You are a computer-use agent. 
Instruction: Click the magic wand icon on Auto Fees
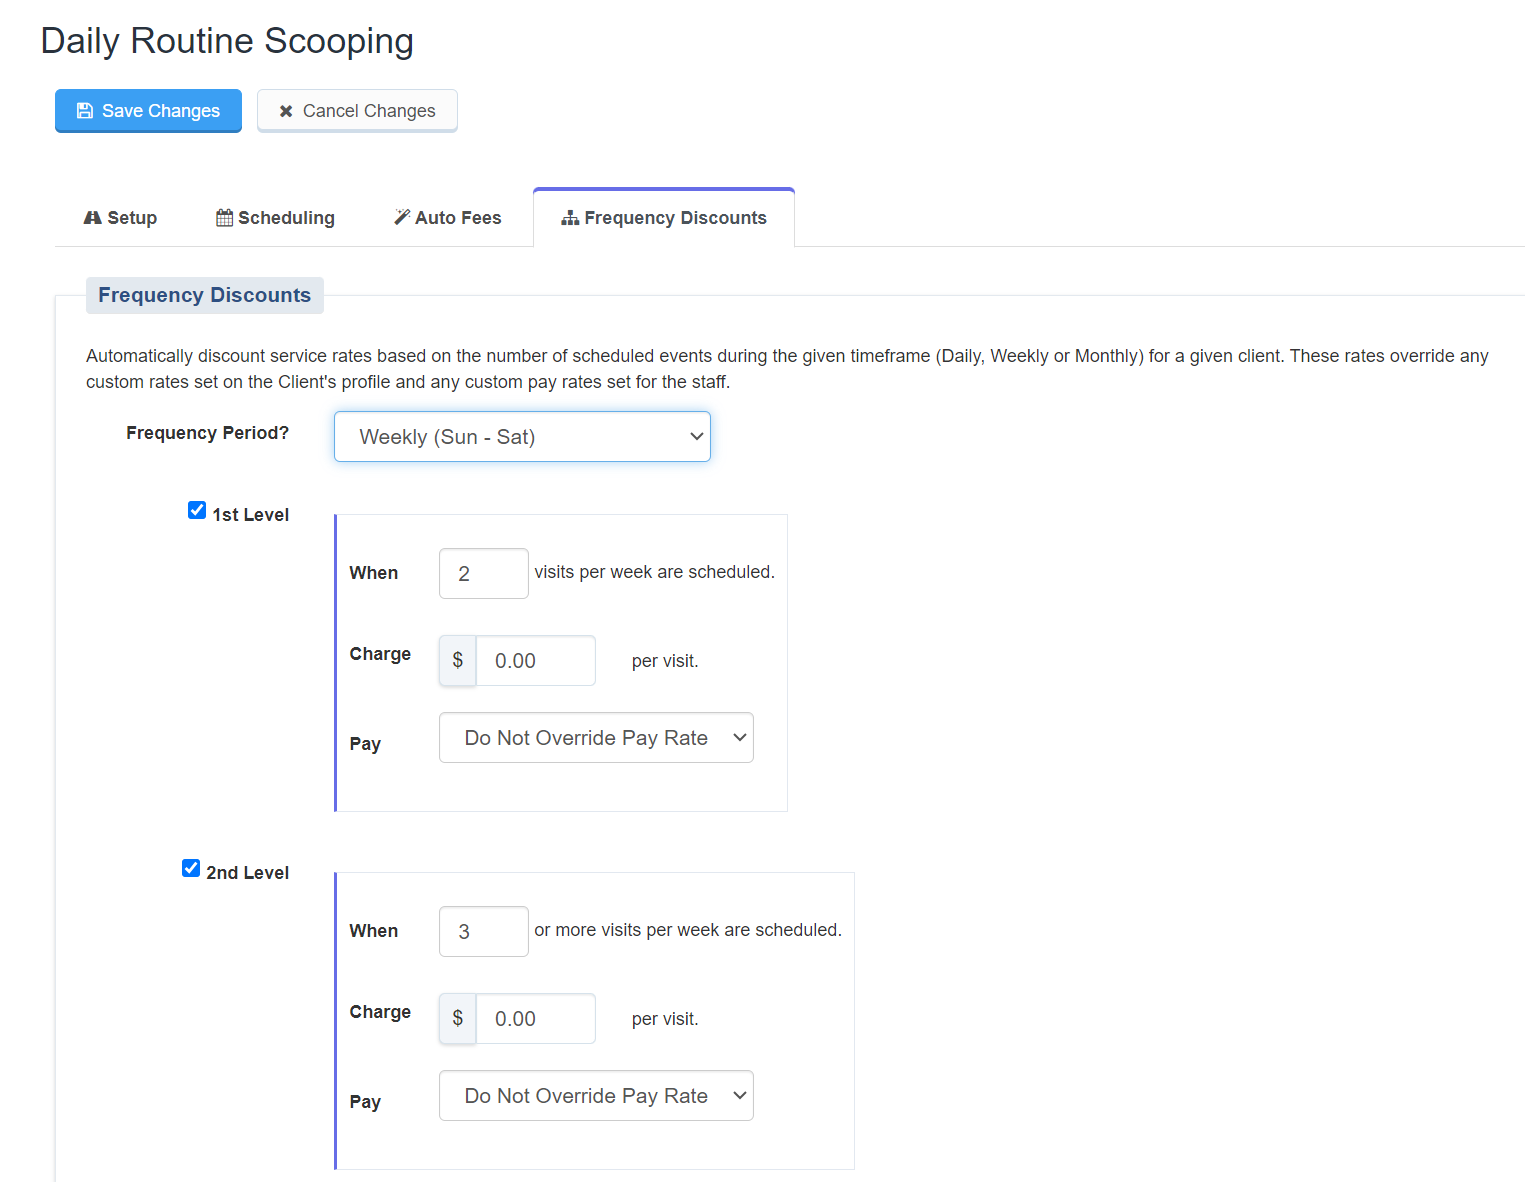[x=402, y=217]
